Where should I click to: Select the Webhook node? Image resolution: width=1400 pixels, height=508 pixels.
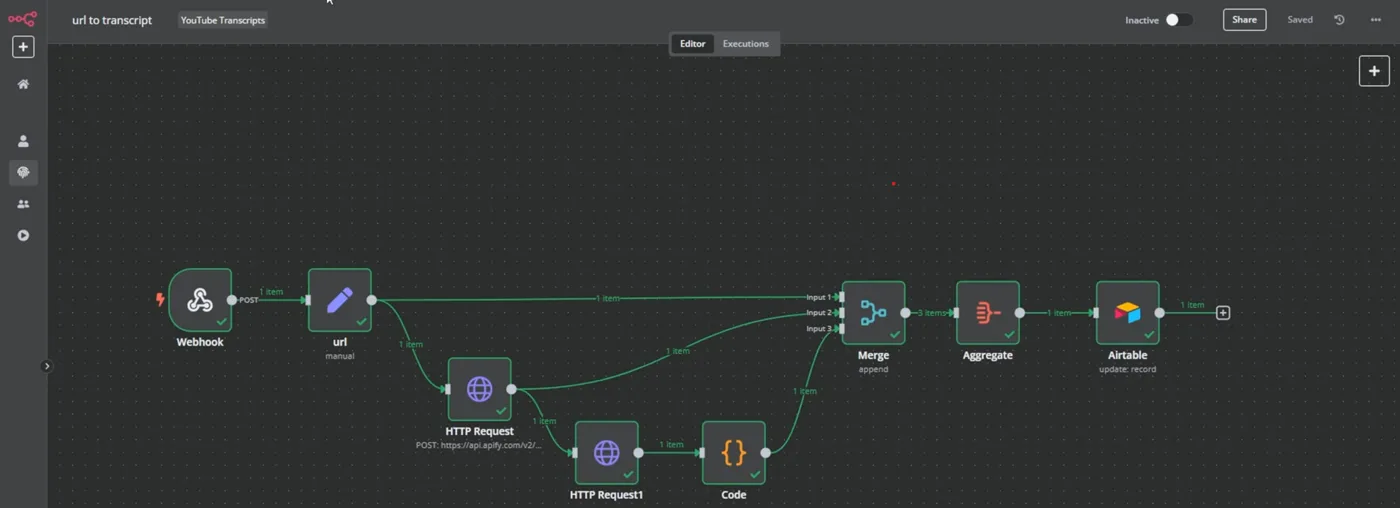tap(200, 300)
